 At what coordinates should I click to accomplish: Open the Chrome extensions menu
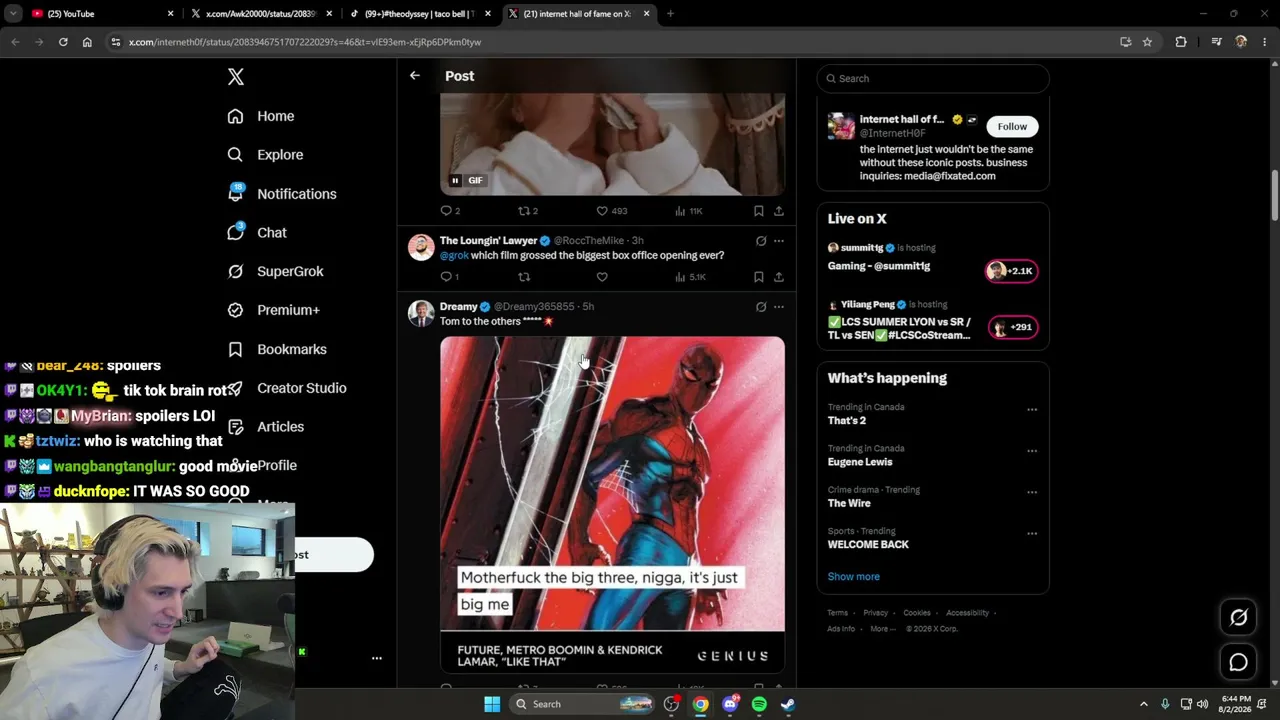(1181, 42)
